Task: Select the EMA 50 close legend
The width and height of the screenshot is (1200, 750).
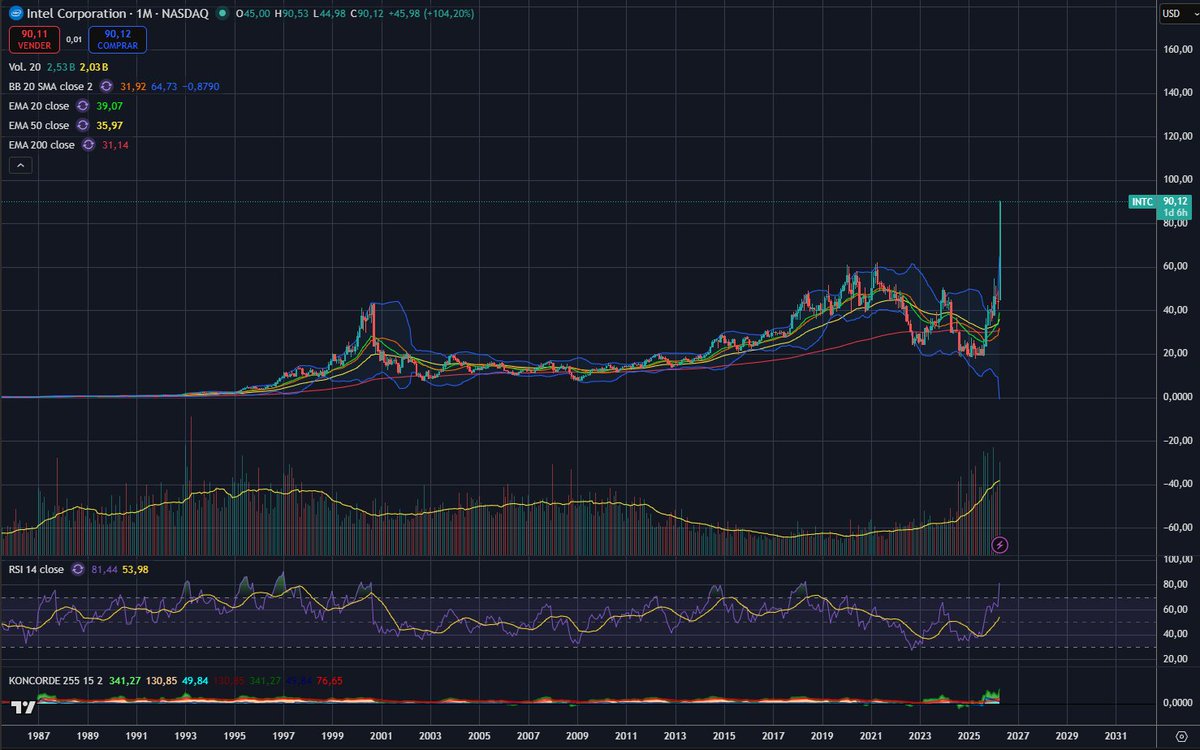Action: point(39,126)
